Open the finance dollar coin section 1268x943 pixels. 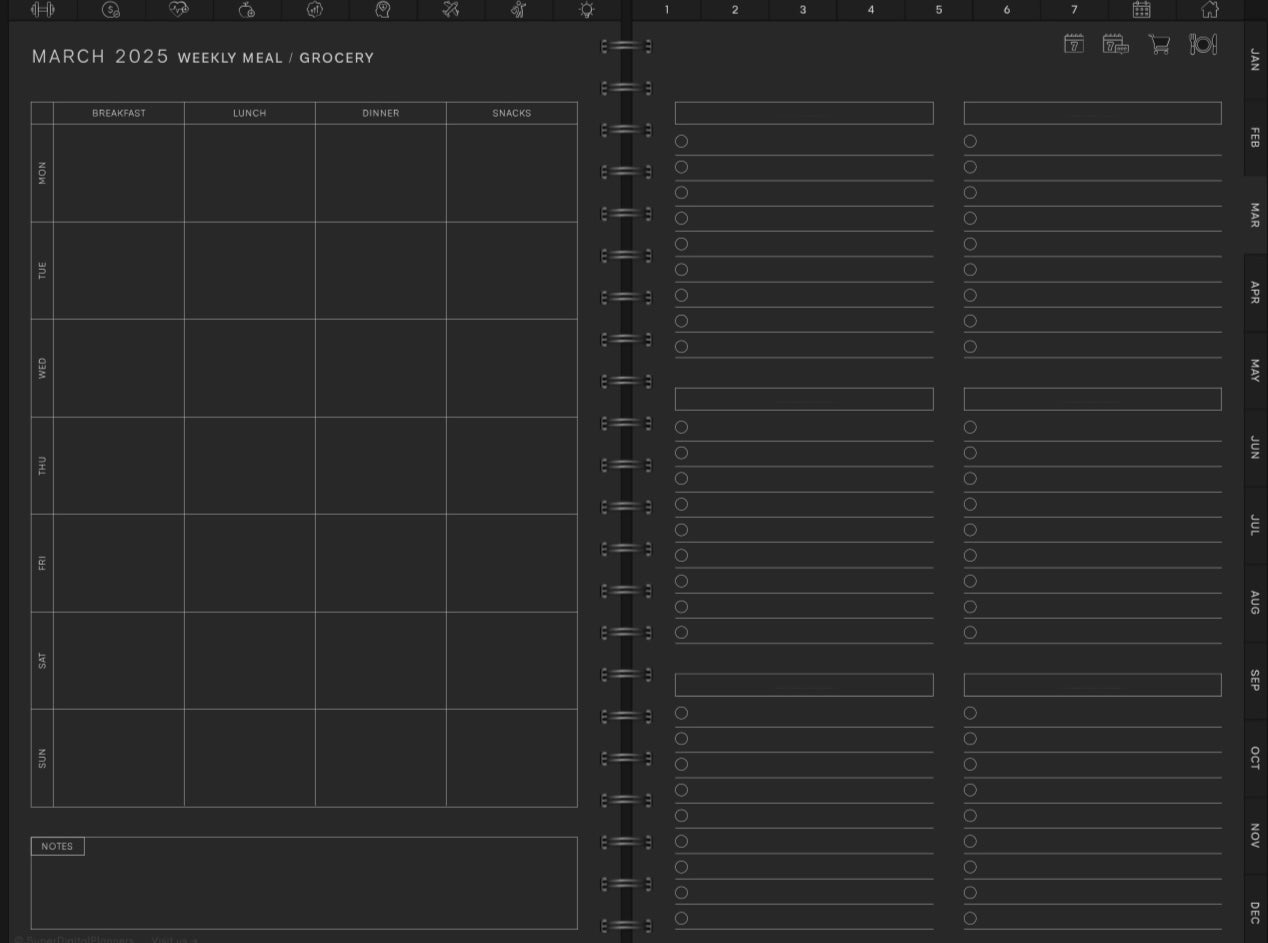pos(111,10)
